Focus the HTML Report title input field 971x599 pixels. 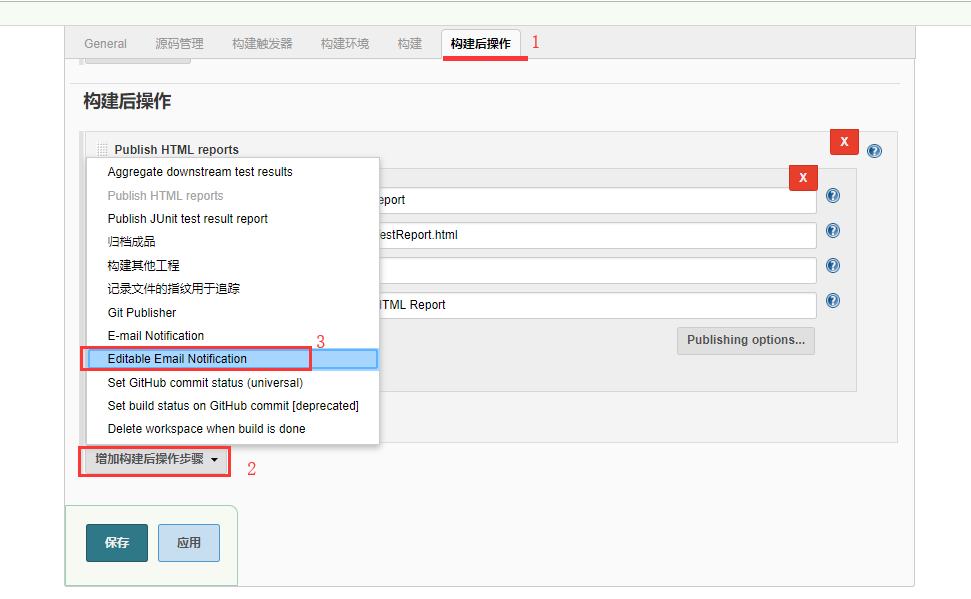click(597, 305)
